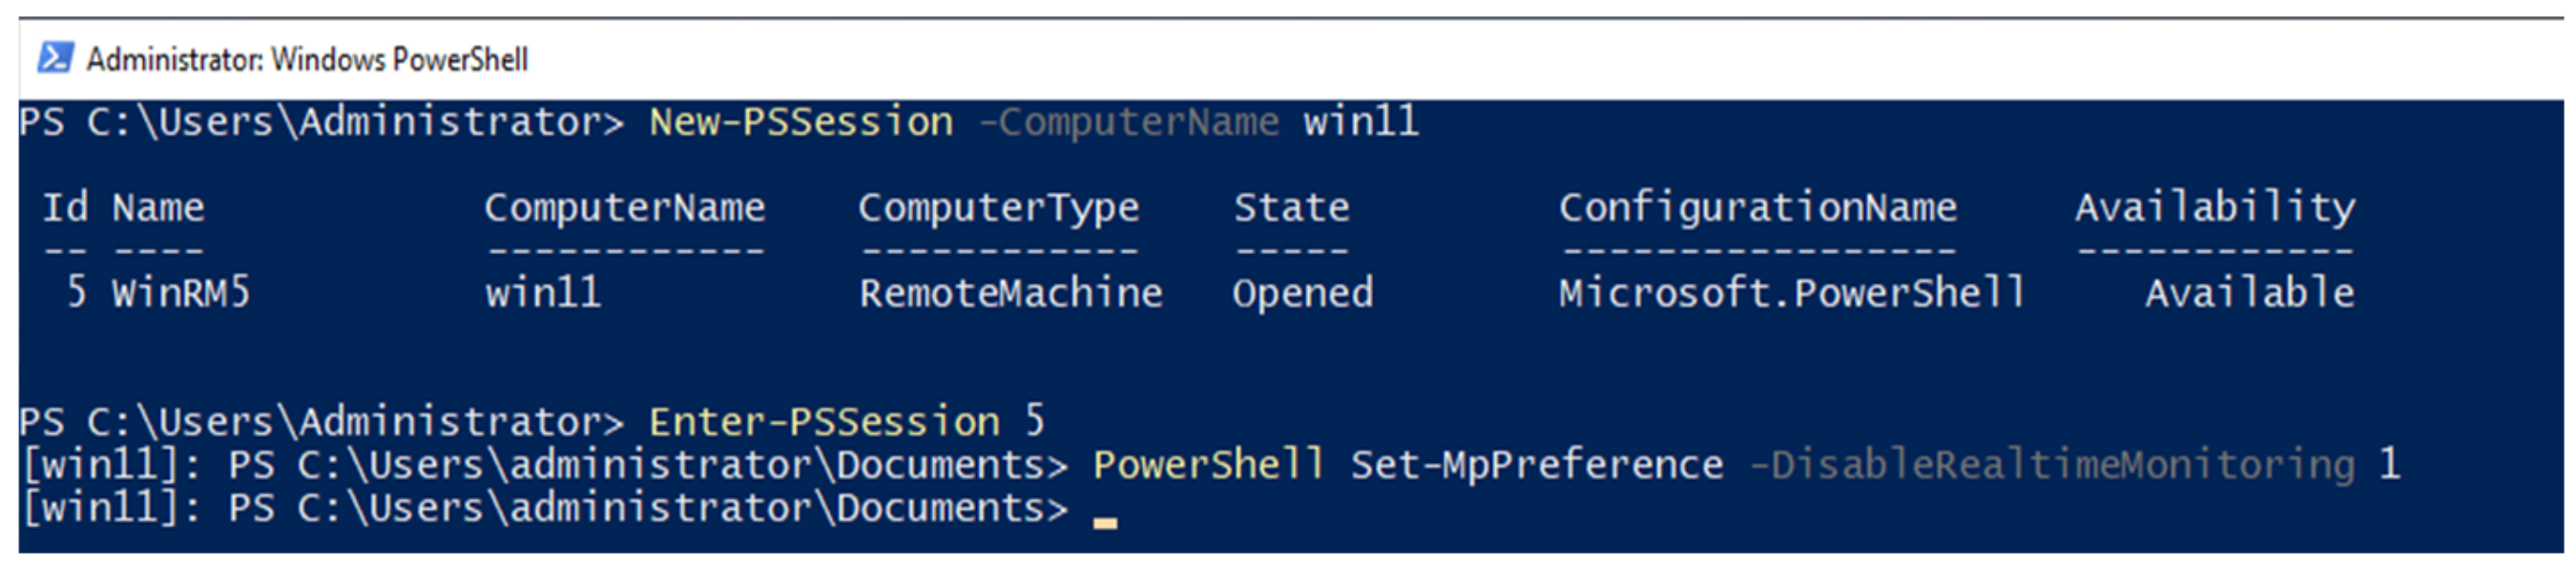The height and width of the screenshot is (567, 2576).
Task: Click the Microsoft.PowerShell configuration value
Action: 1791,293
